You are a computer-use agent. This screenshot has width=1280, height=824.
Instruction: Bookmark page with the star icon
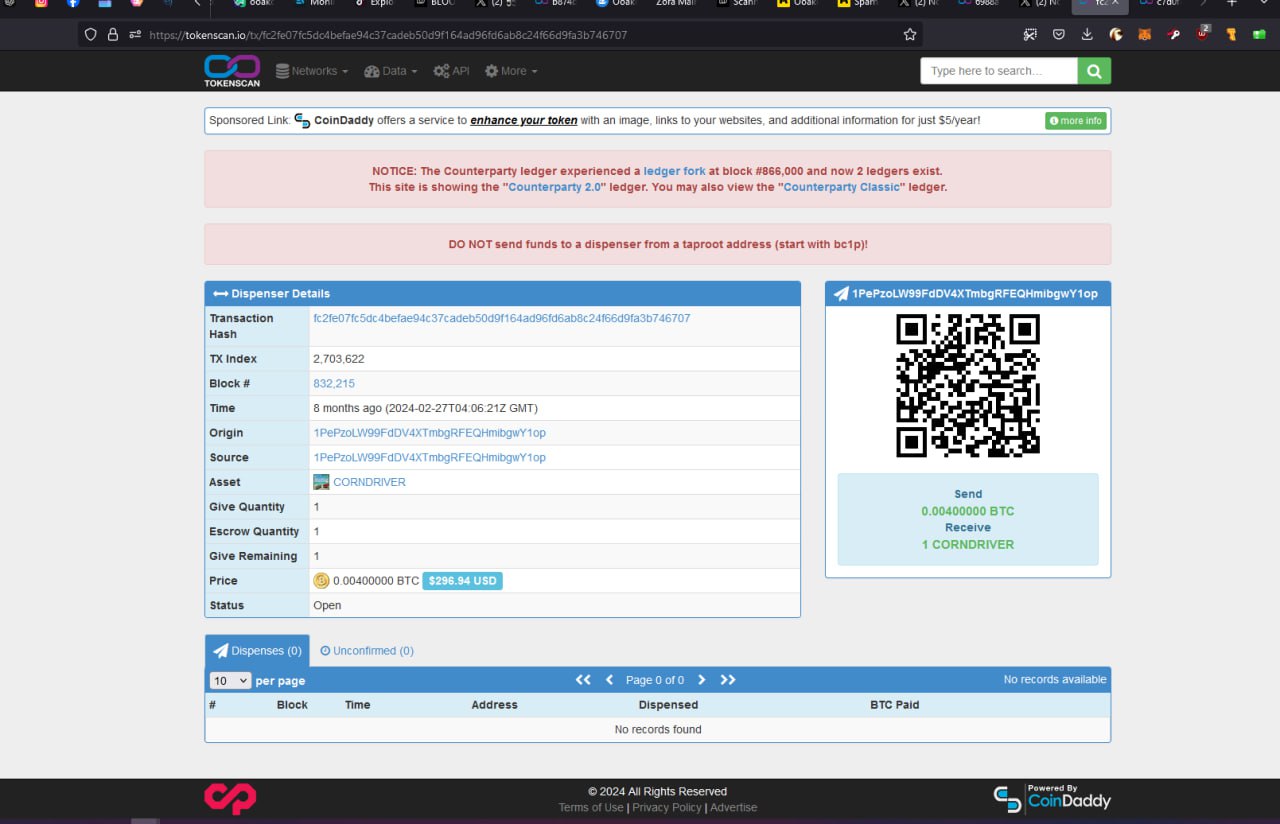(x=910, y=34)
